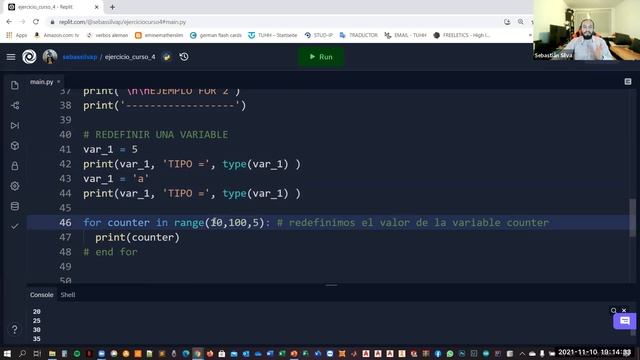The image size is (640, 360).
Task: Open the Version control sidebar icon
Action: point(15,105)
